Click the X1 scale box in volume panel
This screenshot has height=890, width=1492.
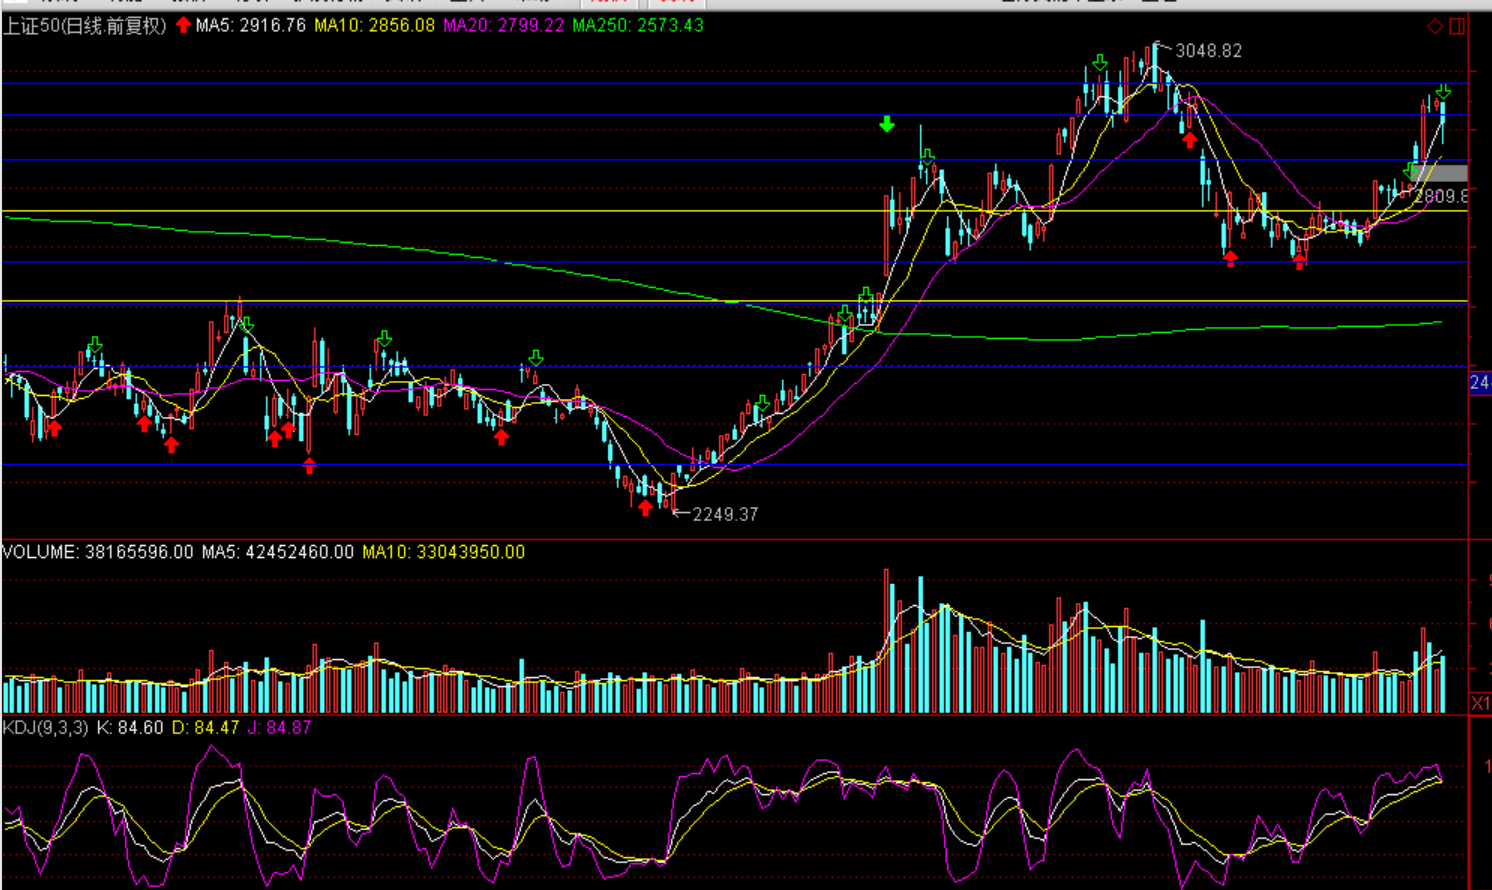pos(1480,703)
